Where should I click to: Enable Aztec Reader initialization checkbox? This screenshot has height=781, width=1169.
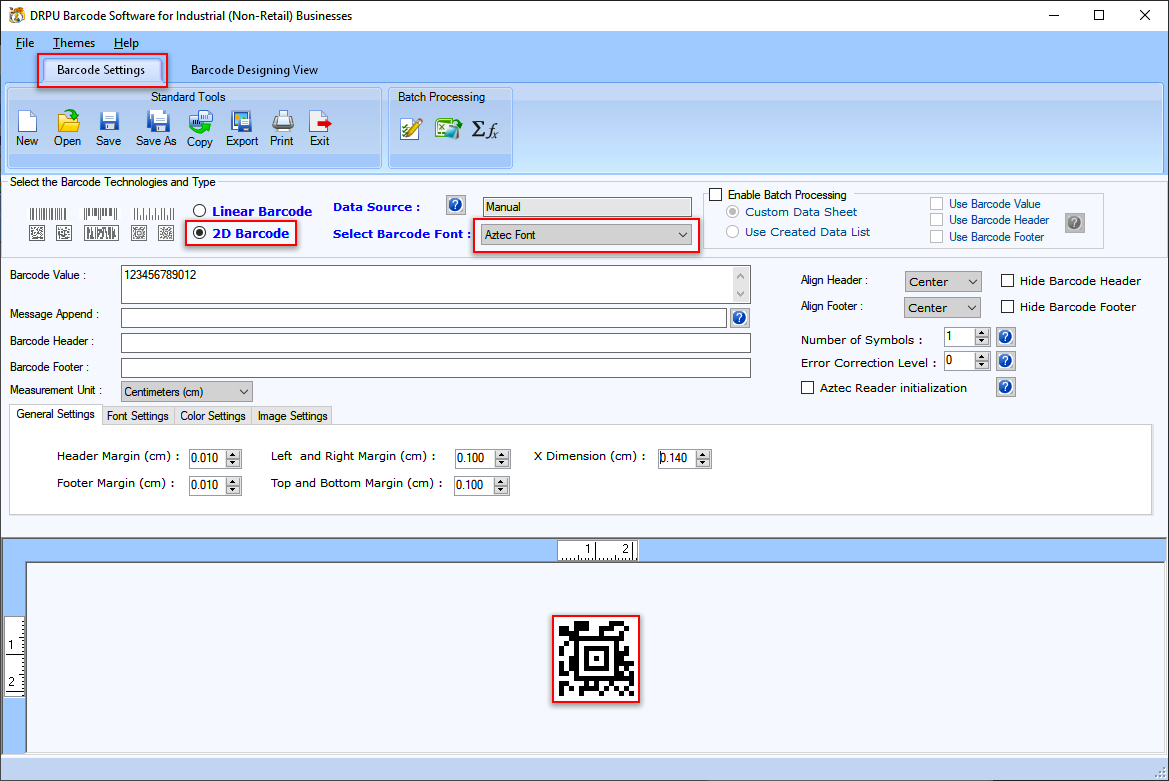[x=807, y=388]
